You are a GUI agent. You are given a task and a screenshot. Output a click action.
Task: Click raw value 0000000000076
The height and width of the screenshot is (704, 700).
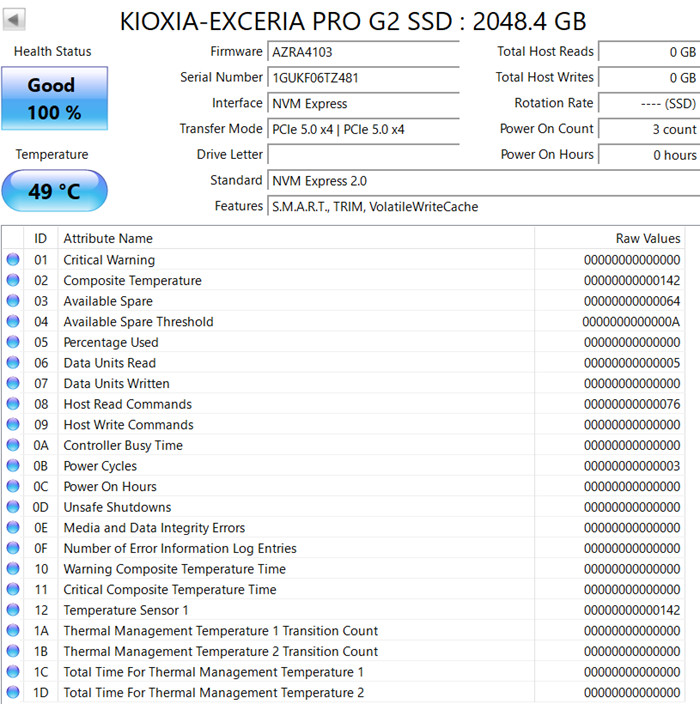pyautogui.click(x=632, y=404)
